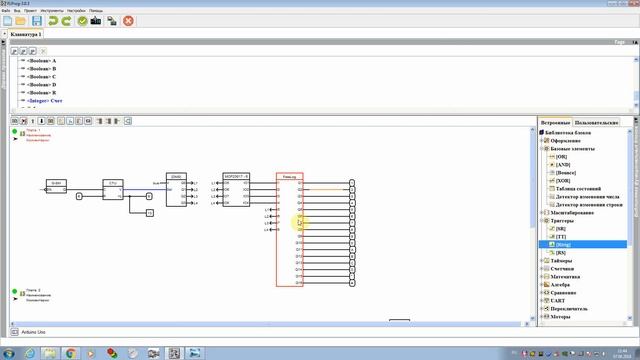Select the CTU counter block on the canvas
Viewport: 640px width, 360px height.
click(113, 189)
